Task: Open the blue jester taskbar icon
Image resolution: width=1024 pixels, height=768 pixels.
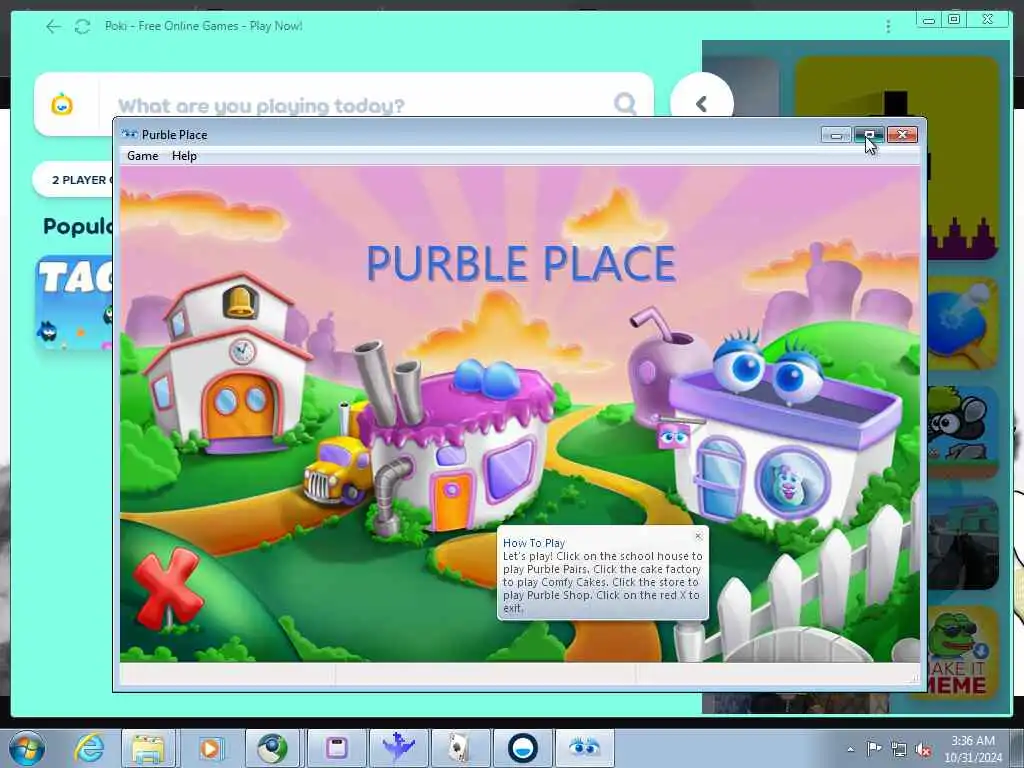Action: pyautogui.click(x=398, y=748)
